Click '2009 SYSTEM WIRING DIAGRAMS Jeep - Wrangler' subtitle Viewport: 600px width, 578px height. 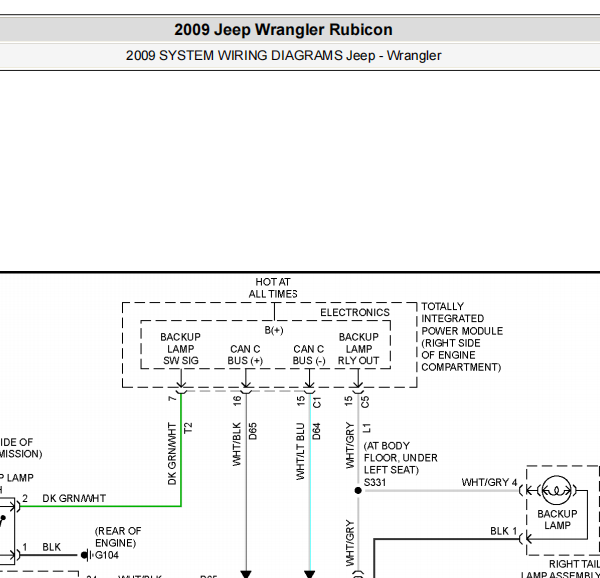click(284, 56)
